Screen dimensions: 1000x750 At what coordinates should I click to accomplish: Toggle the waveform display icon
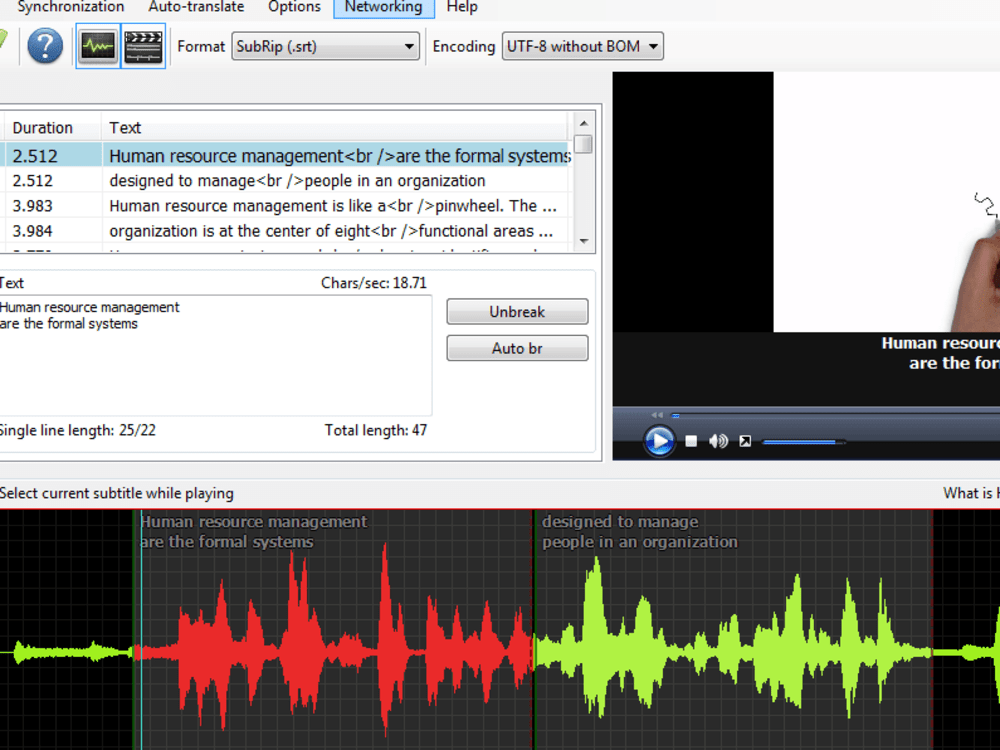click(98, 46)
